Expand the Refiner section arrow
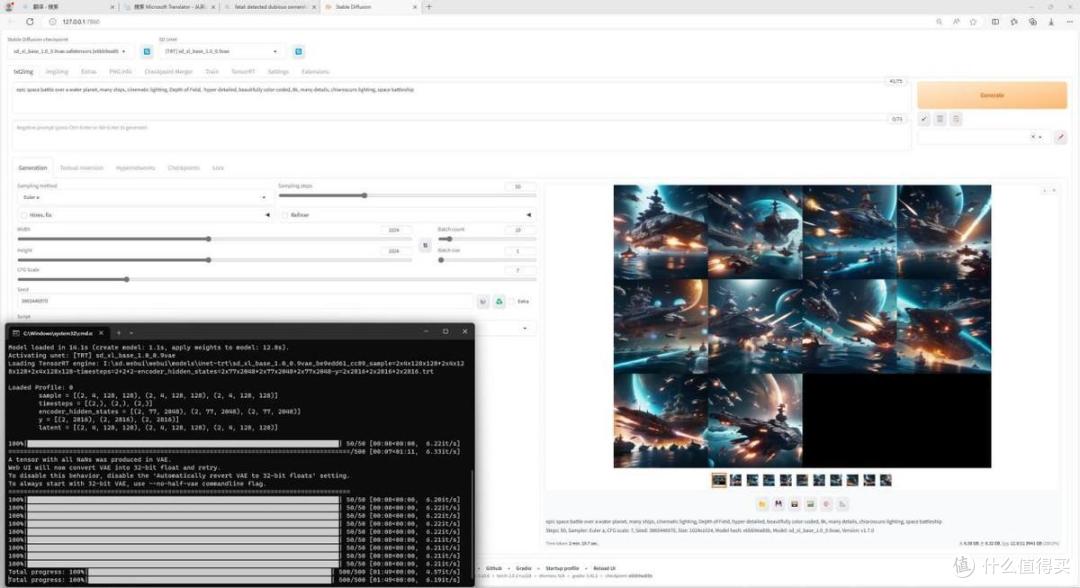This screenshot has width=1080, height=588. 528,215
